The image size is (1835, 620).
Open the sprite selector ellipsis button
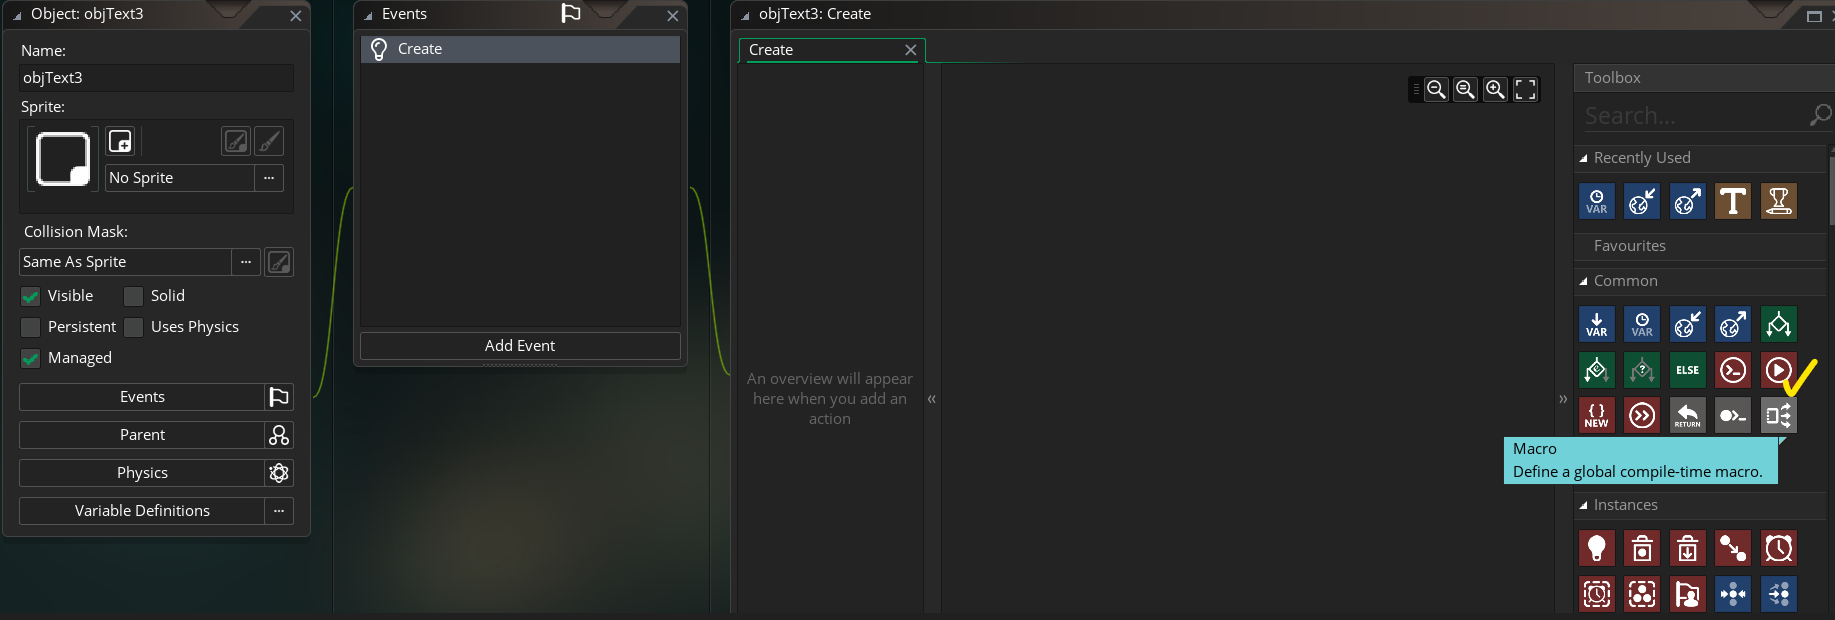click(x=269, y=178)
